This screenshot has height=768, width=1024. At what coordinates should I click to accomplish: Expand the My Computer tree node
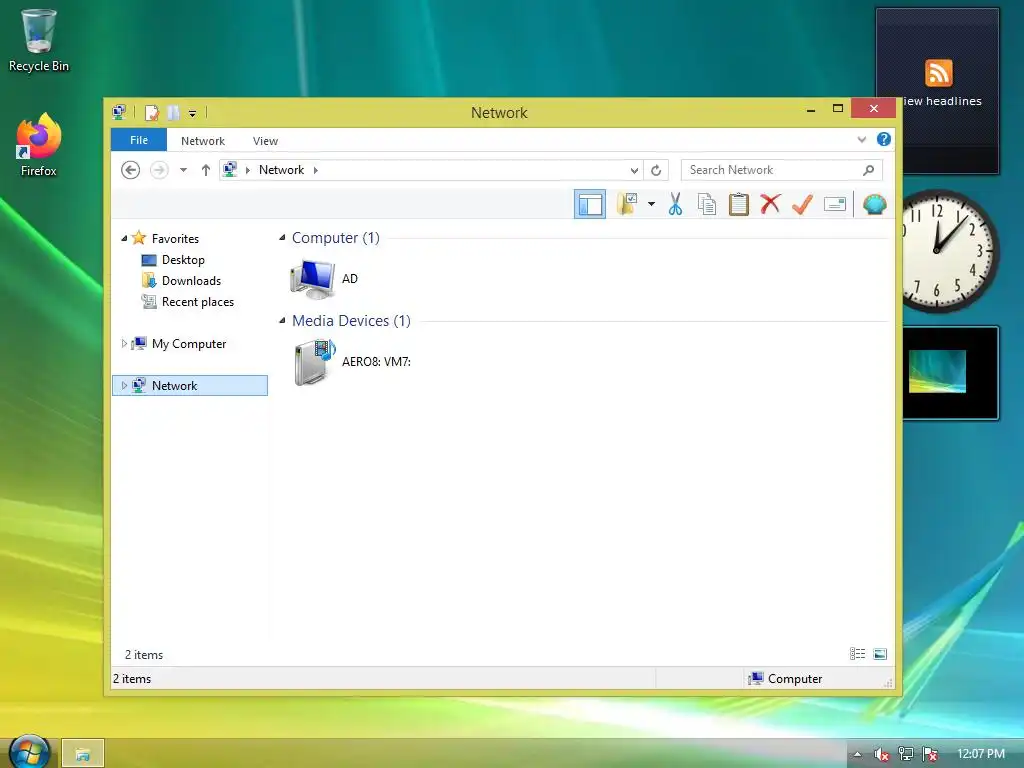point(124,344)
